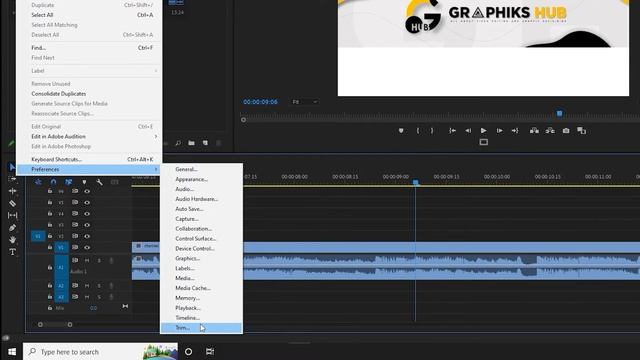
Task: Click the taskbar search box
Action: click(100, 351)
